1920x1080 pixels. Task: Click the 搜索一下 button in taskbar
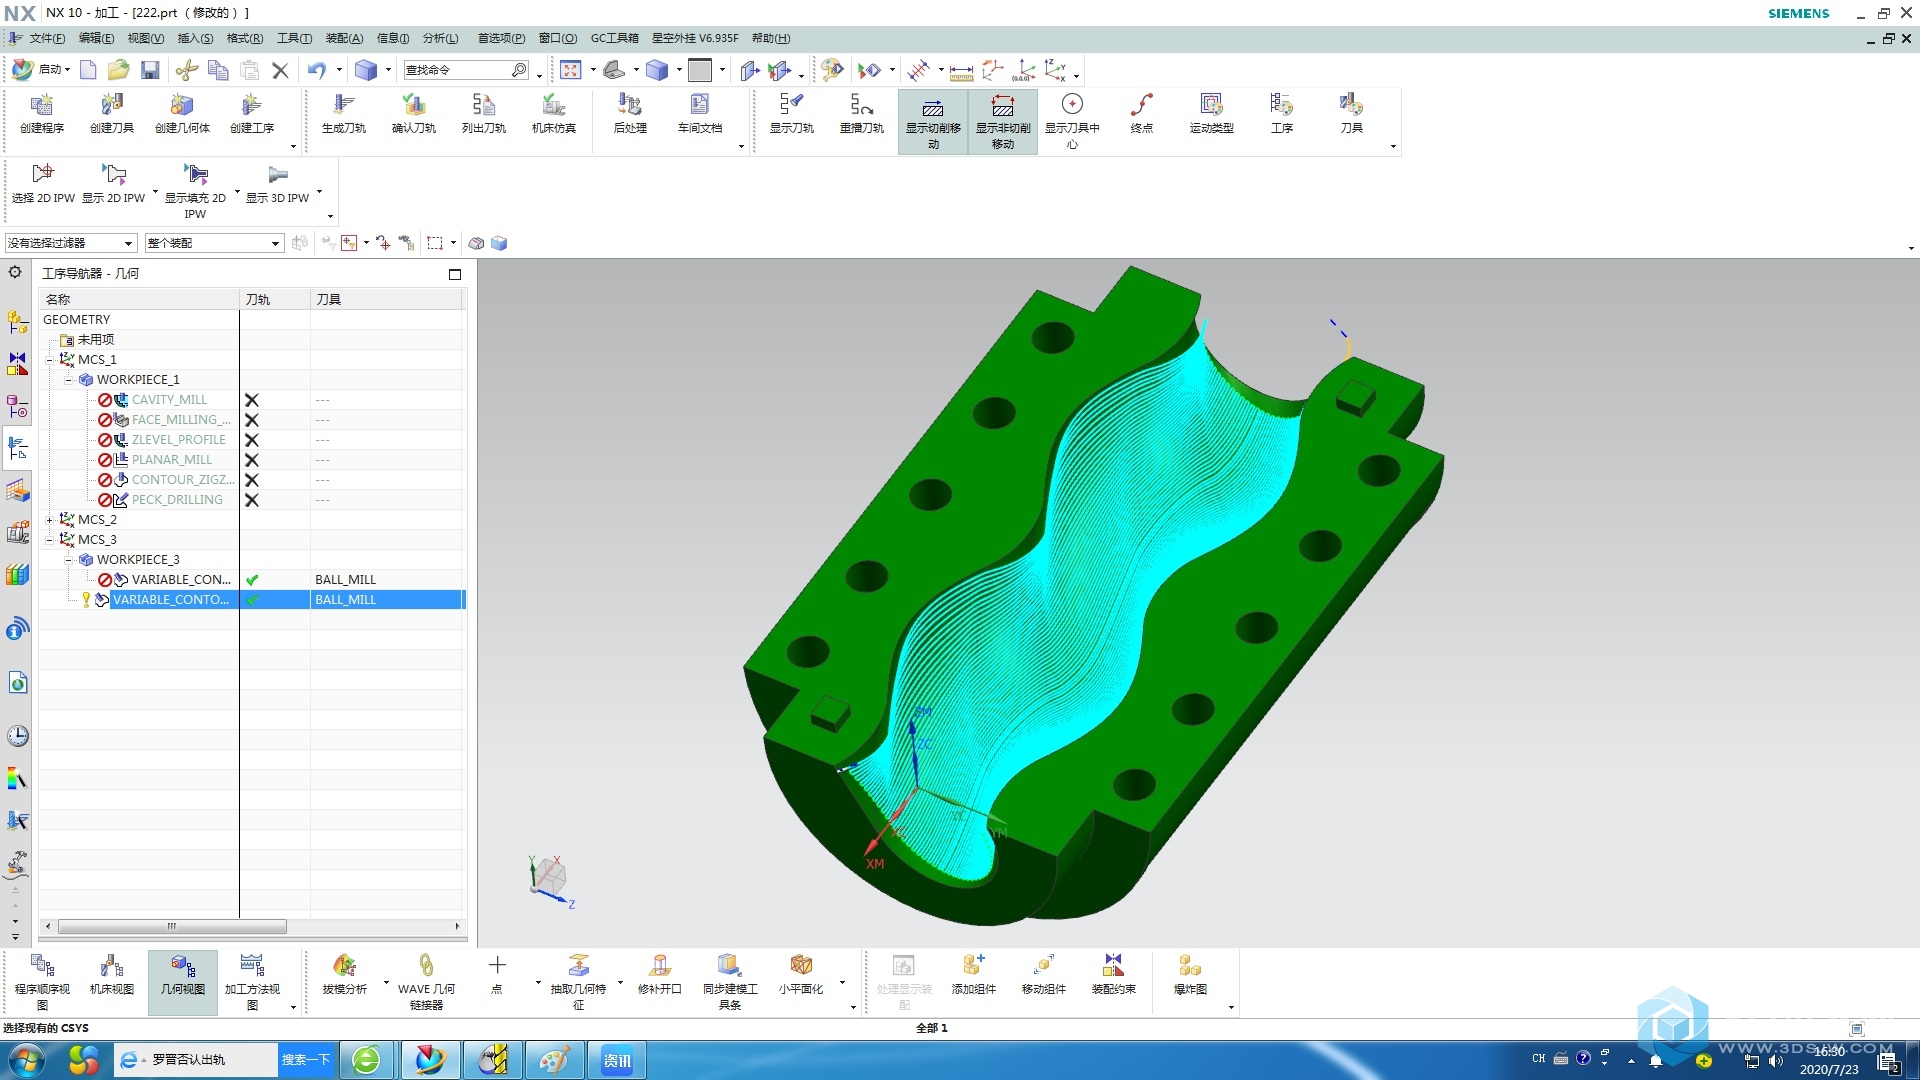point(305,1060)
